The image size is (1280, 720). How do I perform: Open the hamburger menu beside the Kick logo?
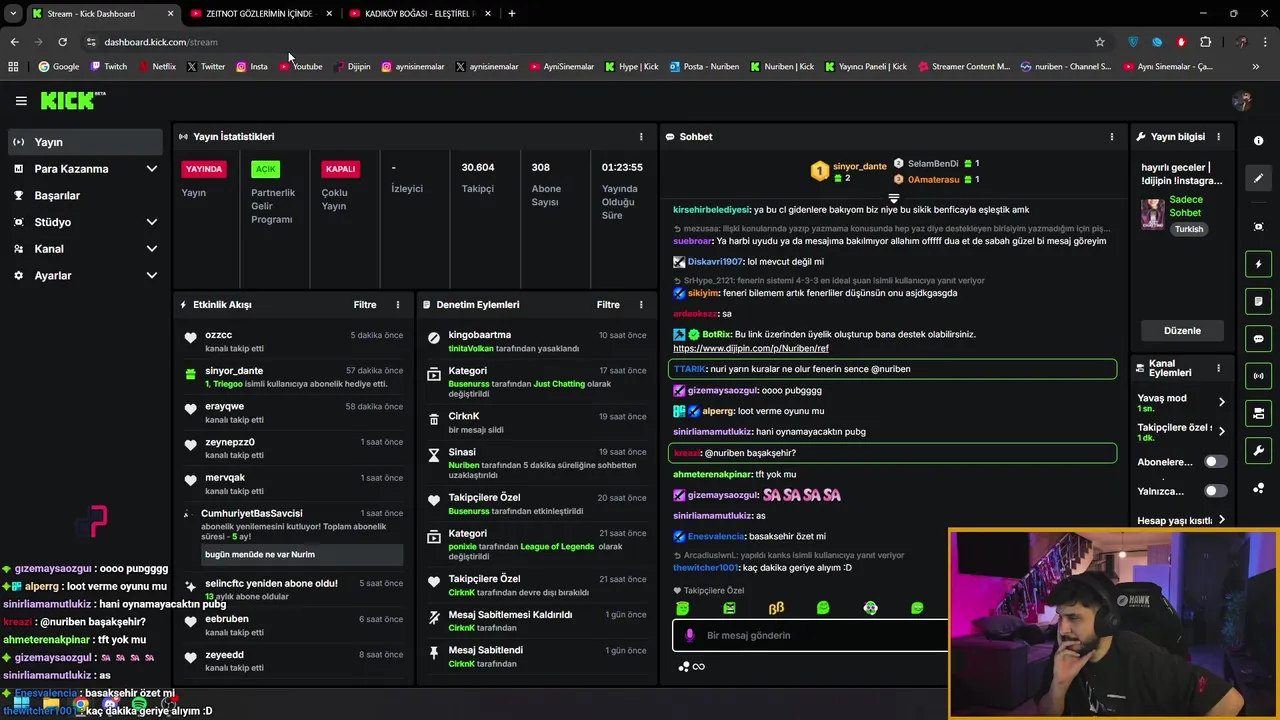[x=21, y=101]
